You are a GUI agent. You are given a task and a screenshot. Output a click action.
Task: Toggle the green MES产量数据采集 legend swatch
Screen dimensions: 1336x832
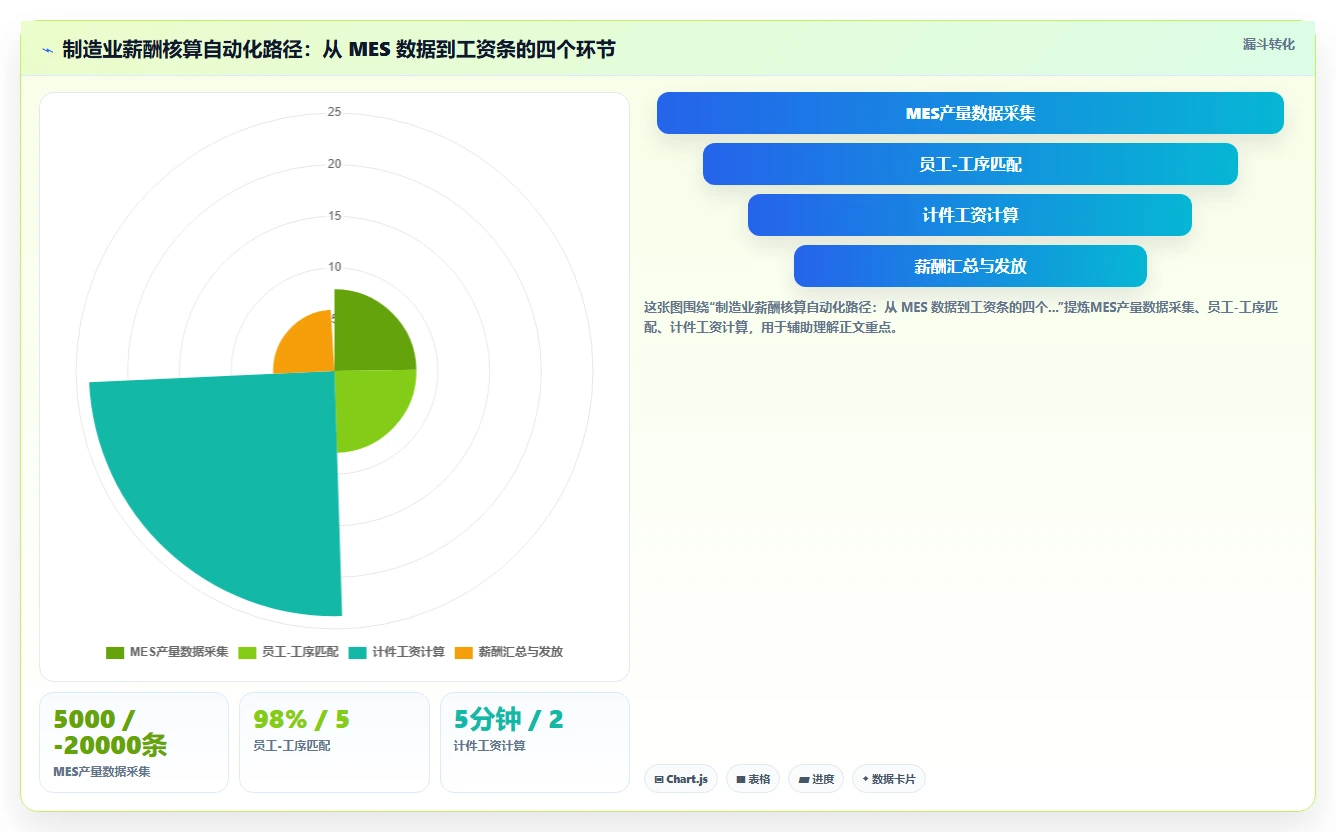point(115,652)
